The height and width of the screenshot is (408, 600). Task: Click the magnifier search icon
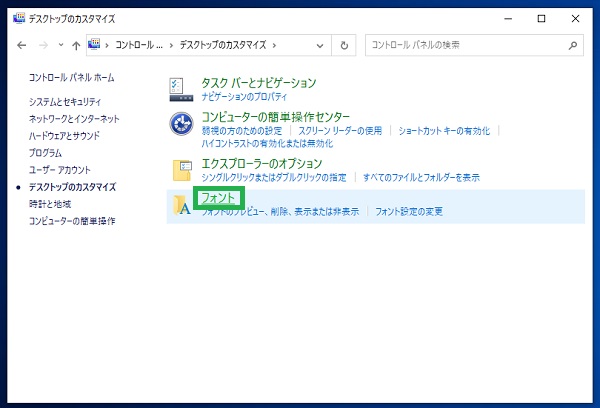[572, 46]
